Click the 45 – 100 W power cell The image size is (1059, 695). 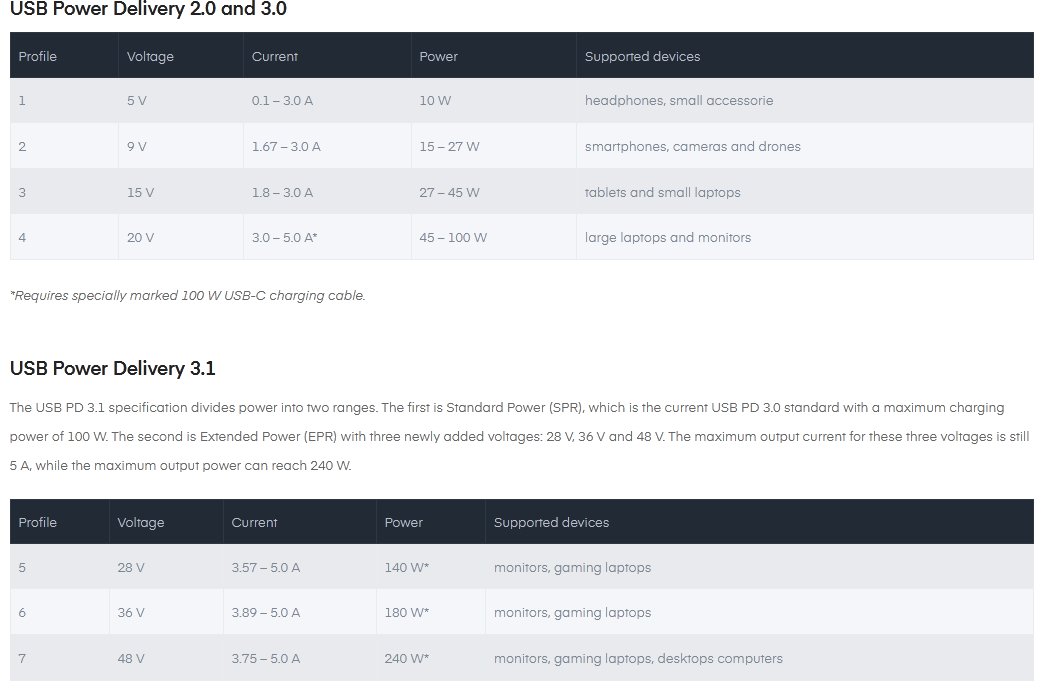453,237
